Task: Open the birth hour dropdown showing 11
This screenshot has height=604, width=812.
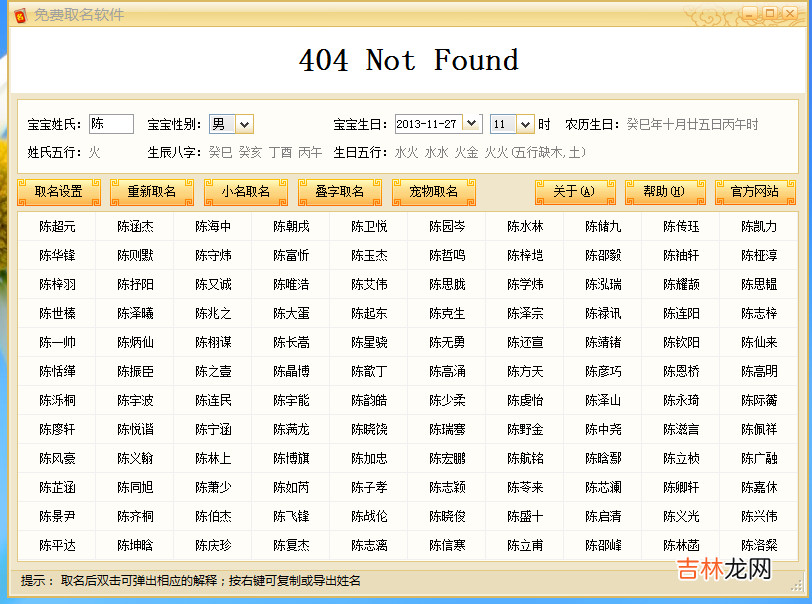Action: point(525,124)
